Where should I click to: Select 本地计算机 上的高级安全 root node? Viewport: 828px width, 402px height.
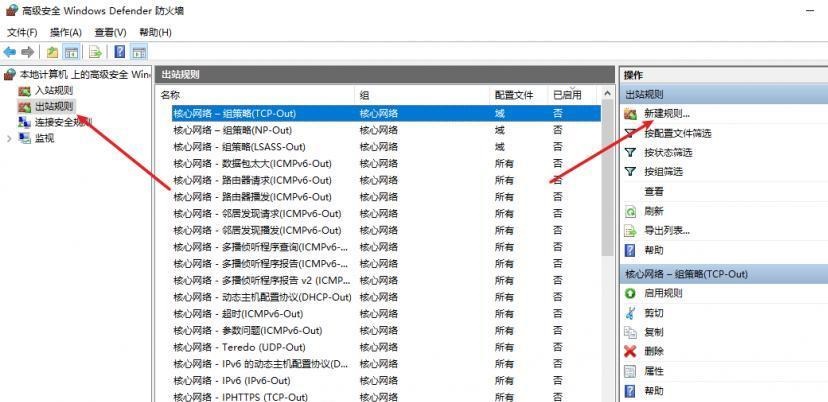tap(86, 74)
